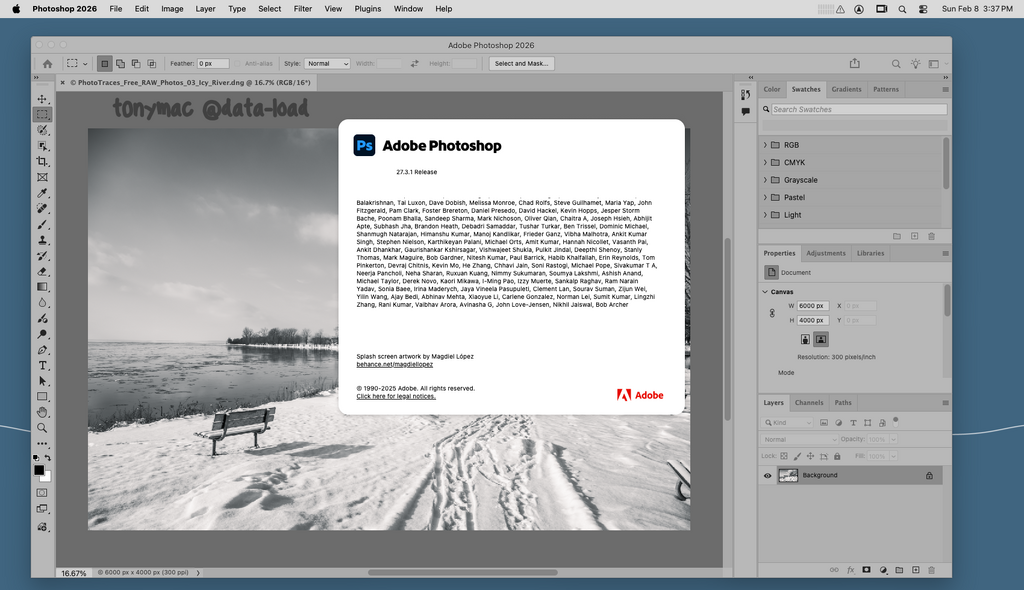Open the Style dropdown set to Normal

[x=328, y=64]
